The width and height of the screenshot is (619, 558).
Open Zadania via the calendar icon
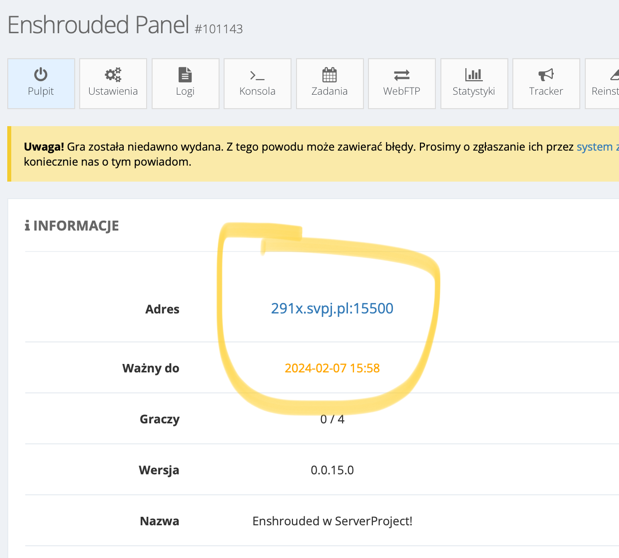point(329,75)
